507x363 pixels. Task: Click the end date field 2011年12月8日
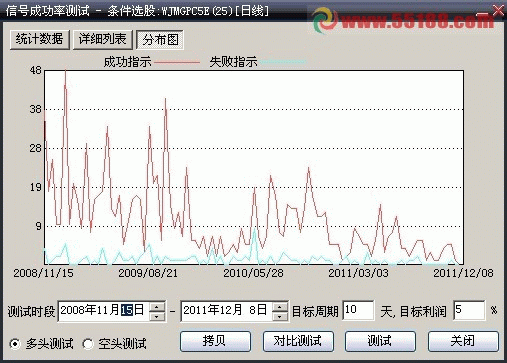[226, 311]
